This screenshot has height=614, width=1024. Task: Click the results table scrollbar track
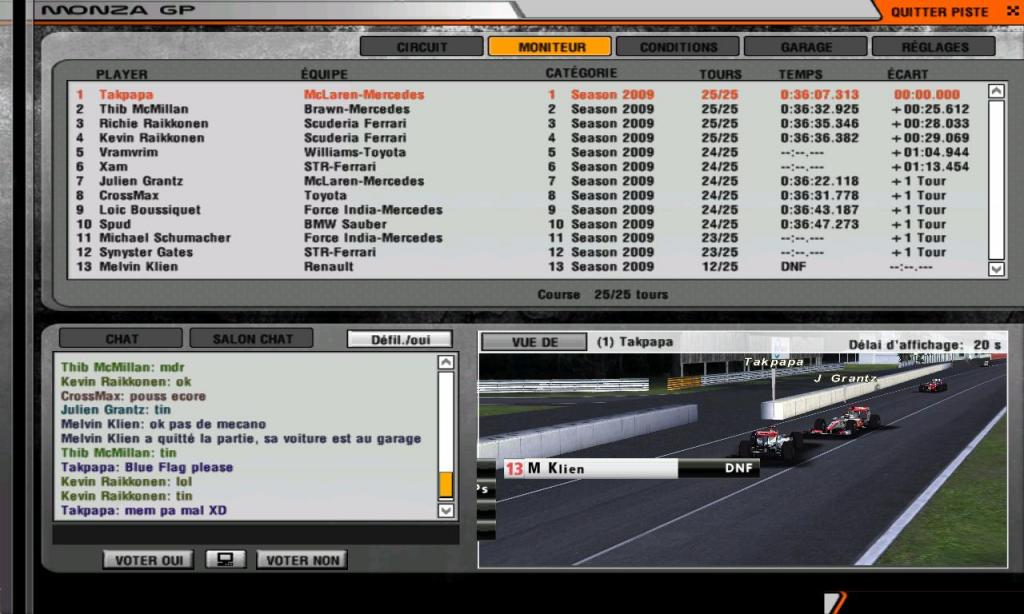[996, 180]
